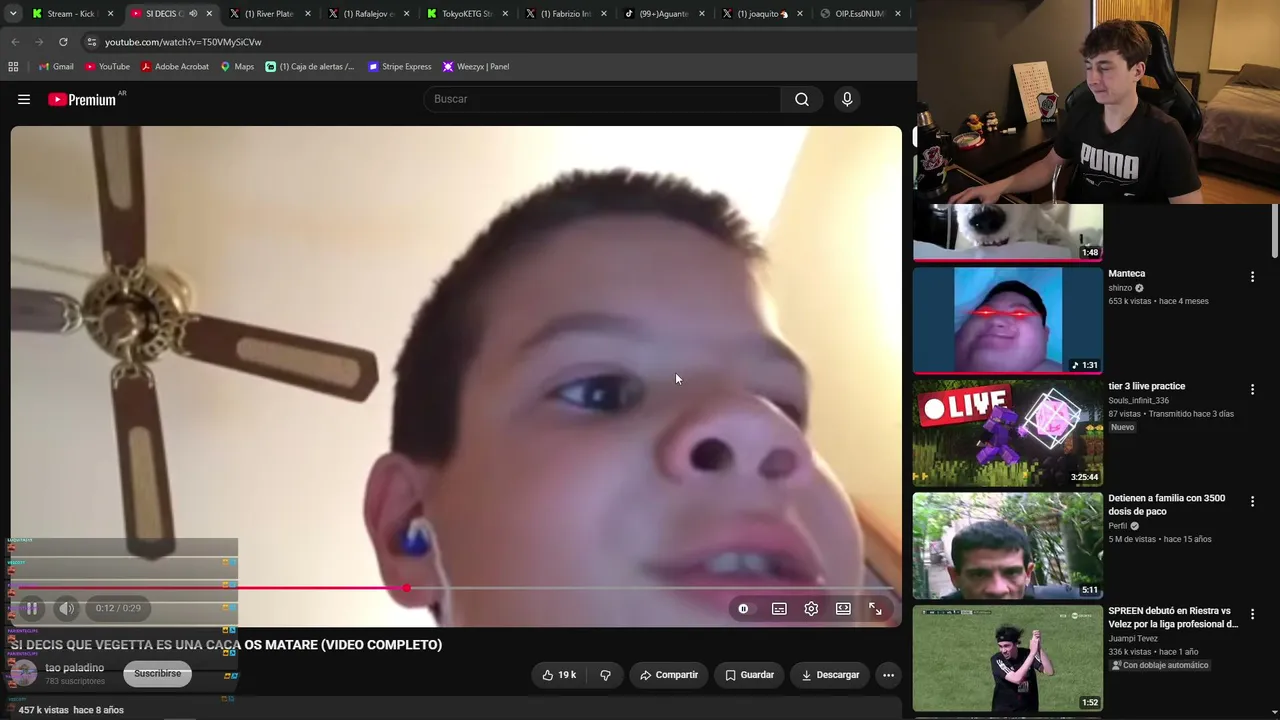Open the Gmail bookmark
Viewport: 1280px width, 720px height.
(56, 67)
